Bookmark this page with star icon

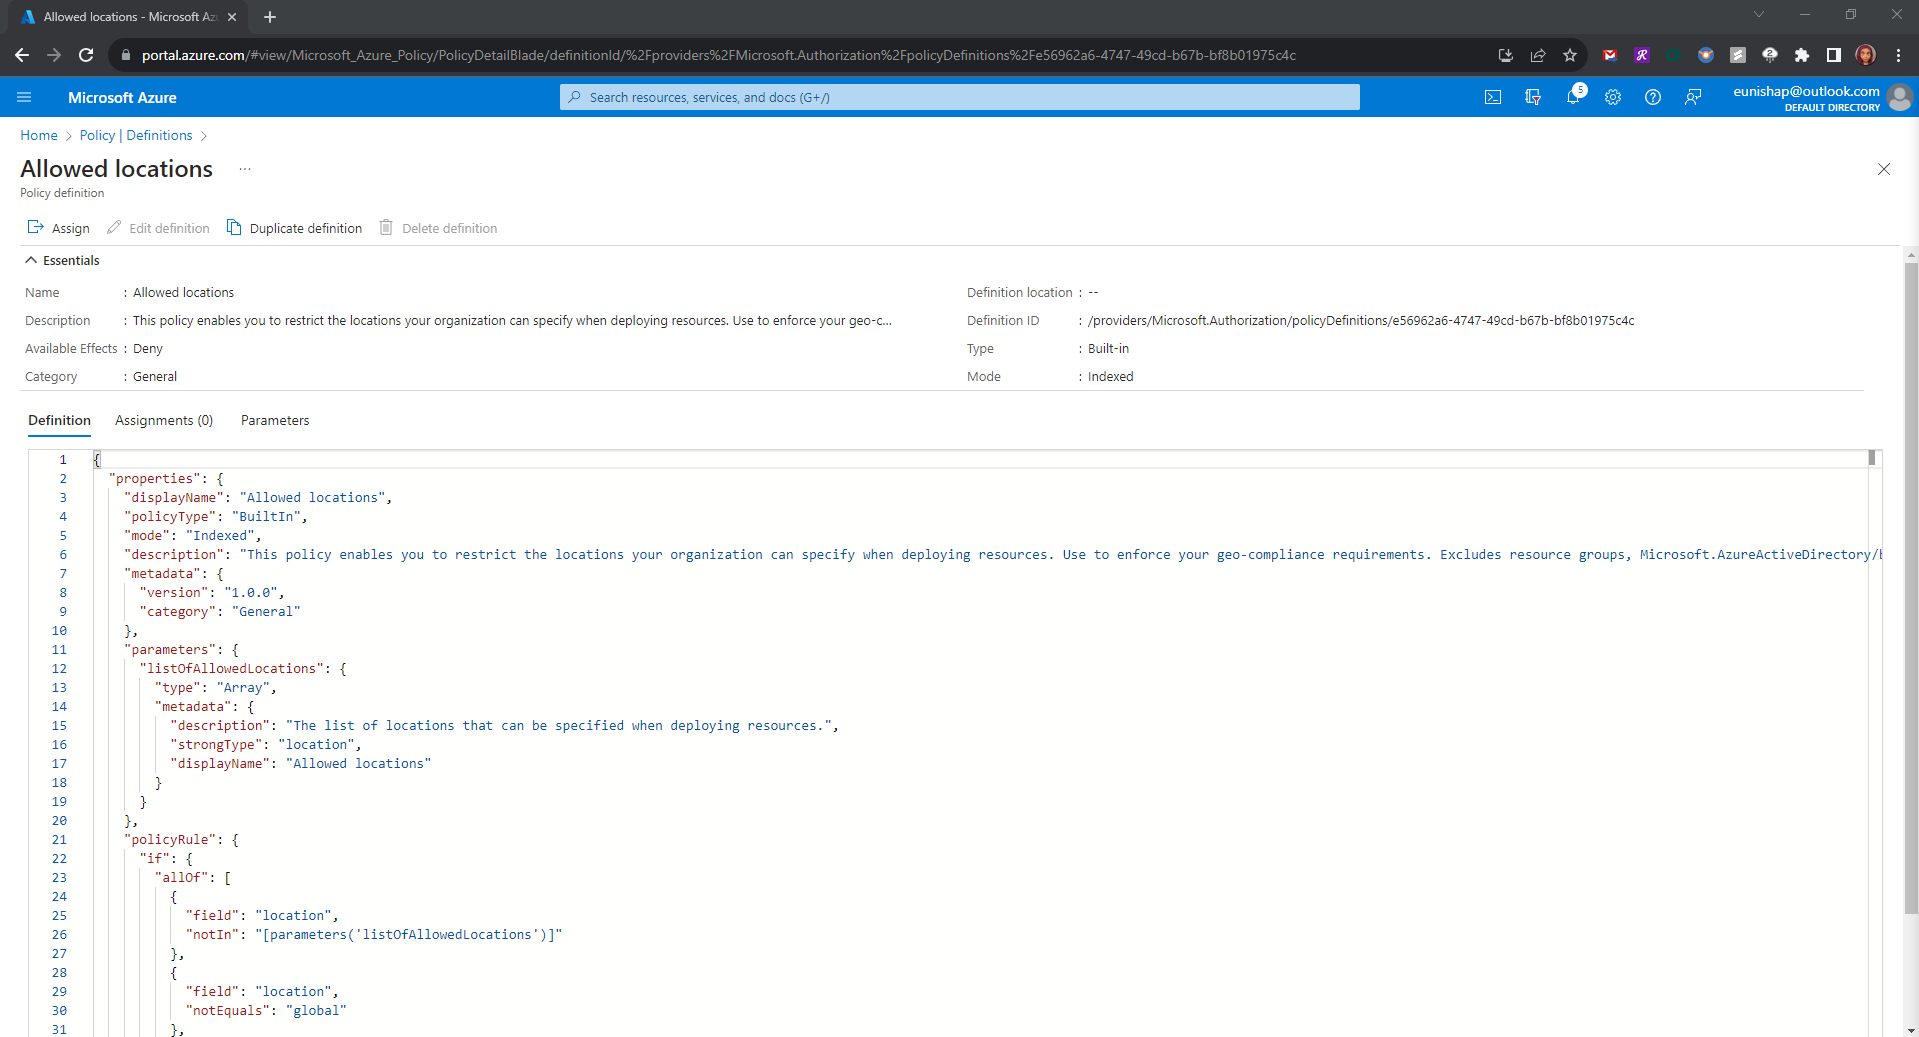point(1570,55)
